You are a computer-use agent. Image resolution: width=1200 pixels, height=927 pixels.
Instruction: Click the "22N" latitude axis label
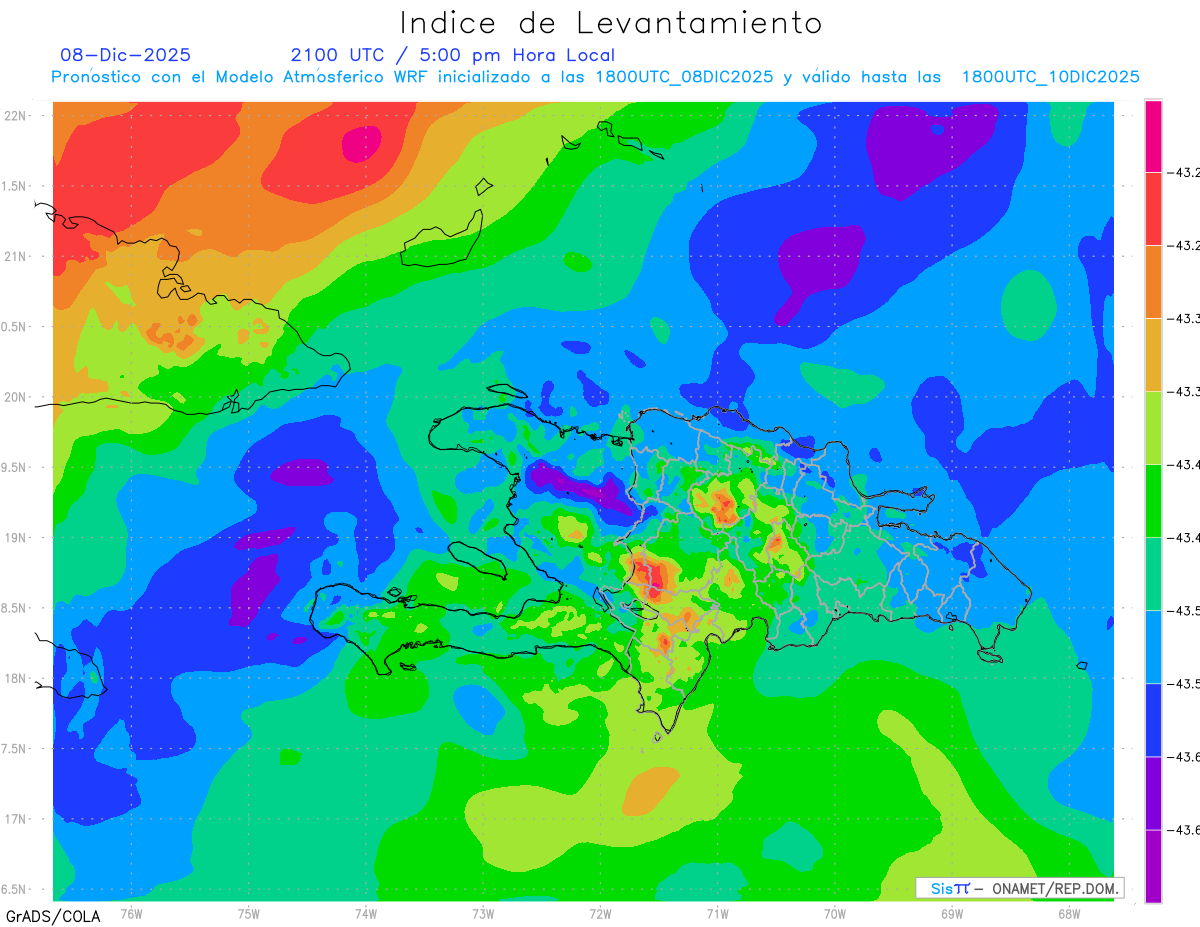point(15,116)
